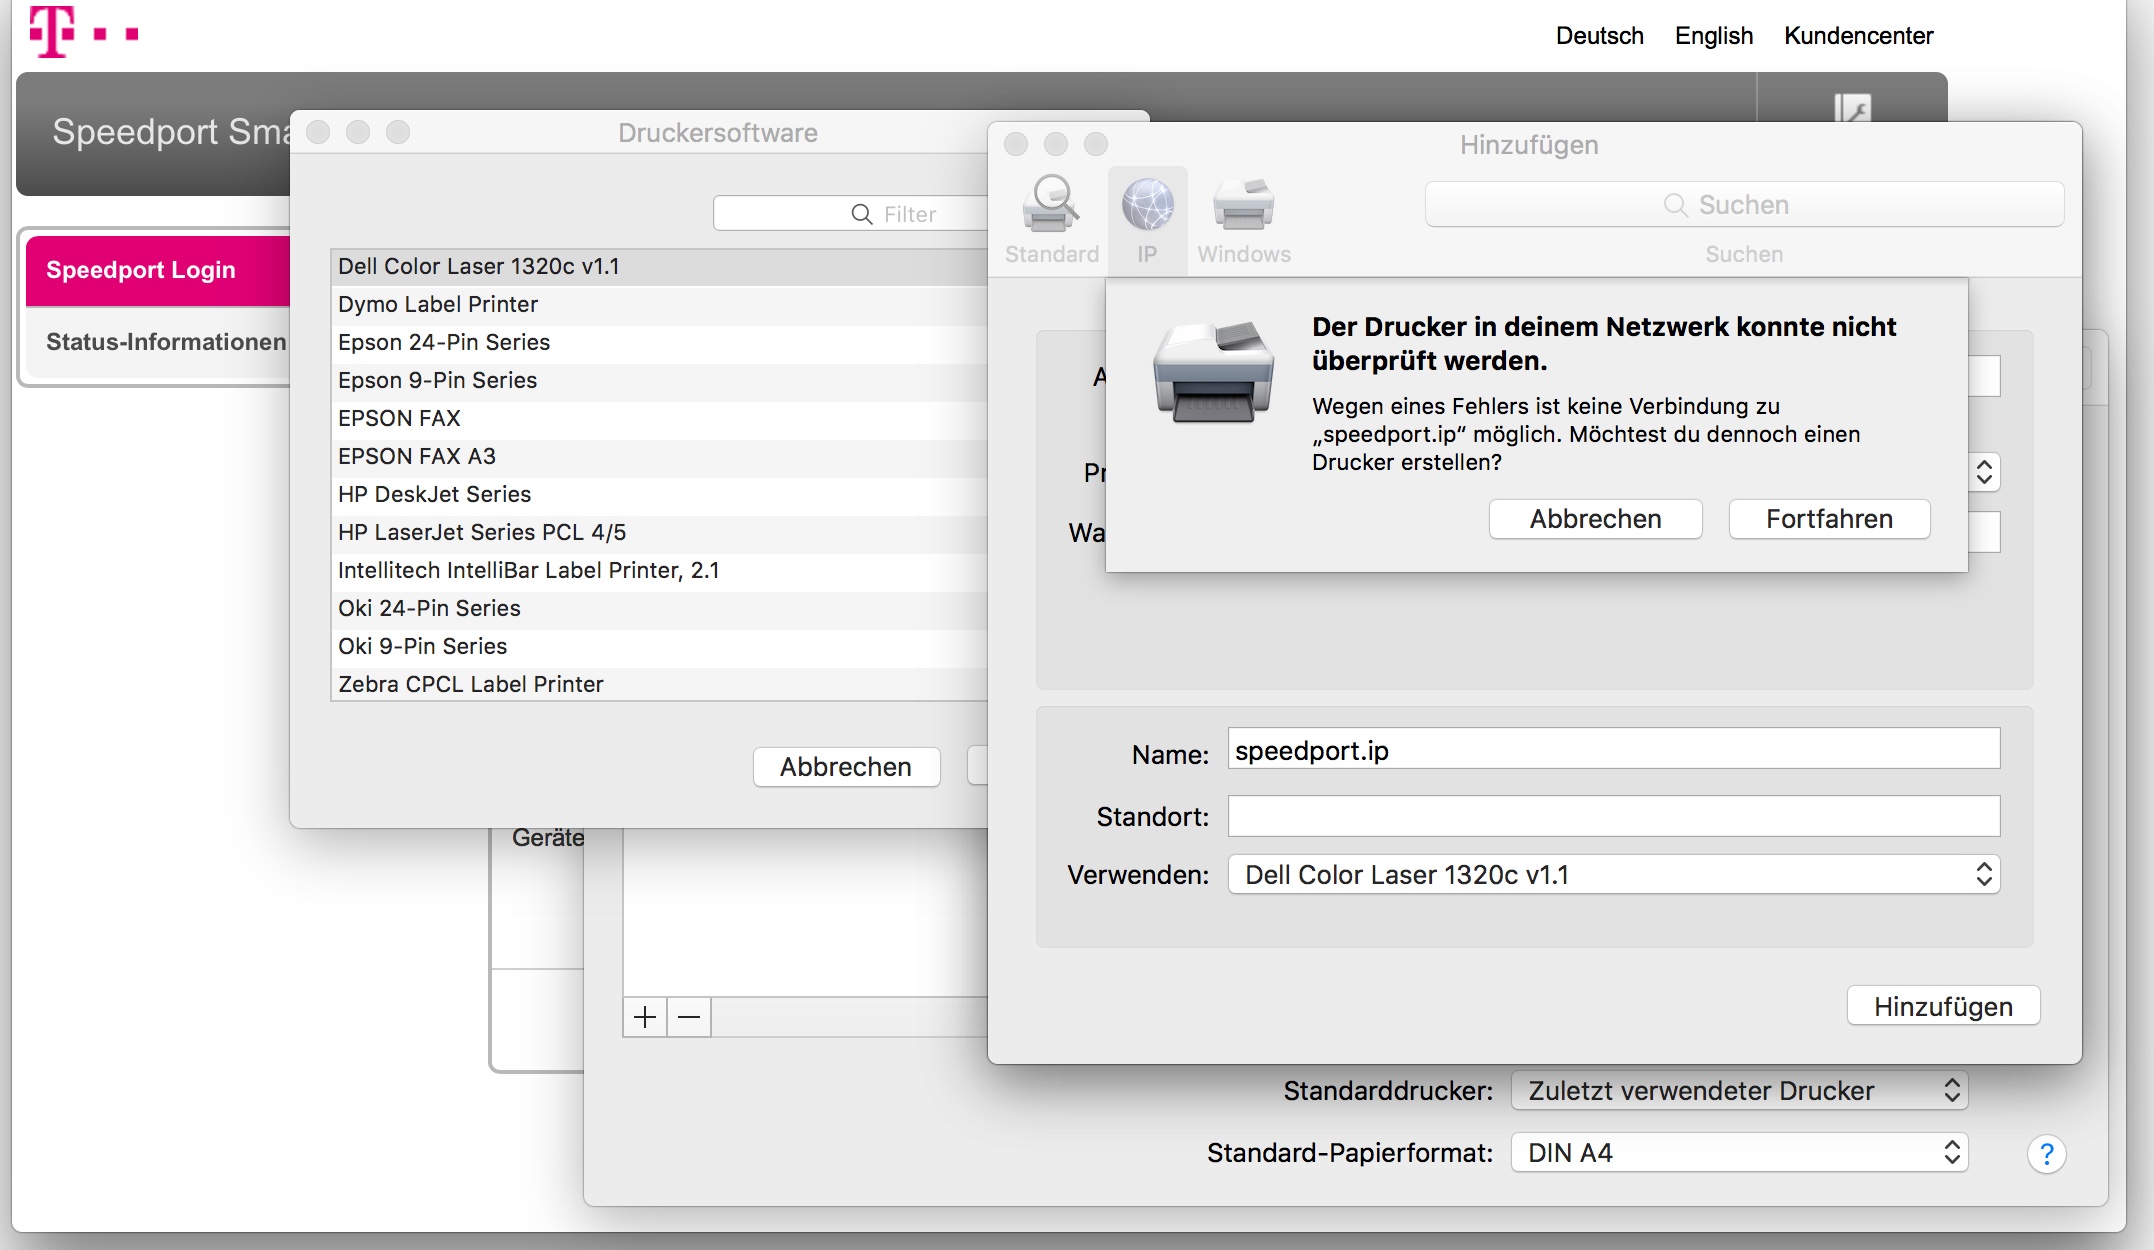Click the Telekom T logo

52,31
